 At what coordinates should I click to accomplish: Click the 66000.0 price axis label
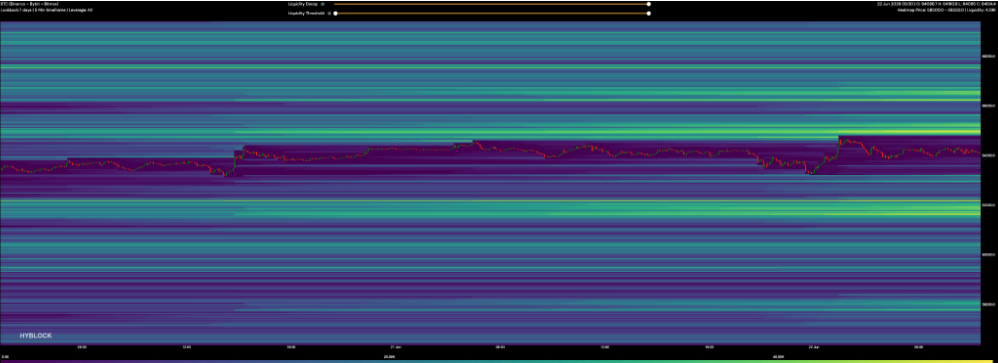click(988, 106)
